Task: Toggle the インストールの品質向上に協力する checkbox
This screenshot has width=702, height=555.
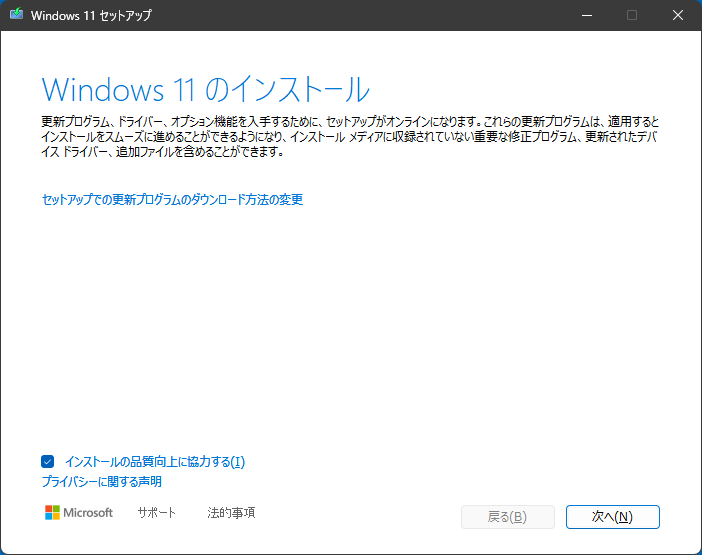Action: coord(47,461)
